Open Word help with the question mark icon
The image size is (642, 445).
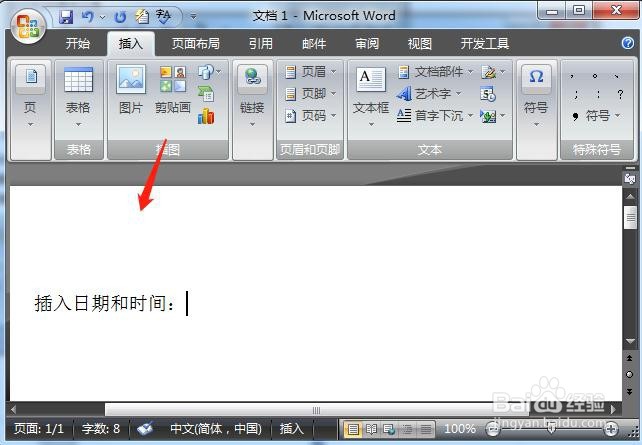[628, 43]
